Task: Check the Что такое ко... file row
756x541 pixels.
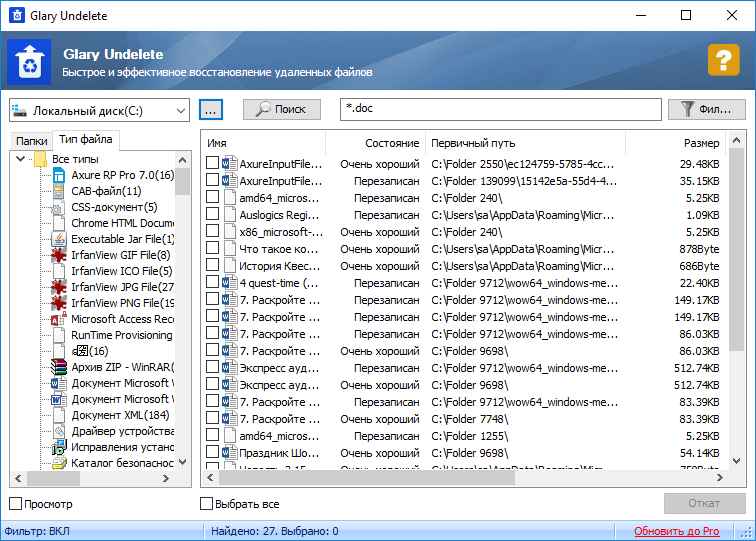Action: point(213,248)
